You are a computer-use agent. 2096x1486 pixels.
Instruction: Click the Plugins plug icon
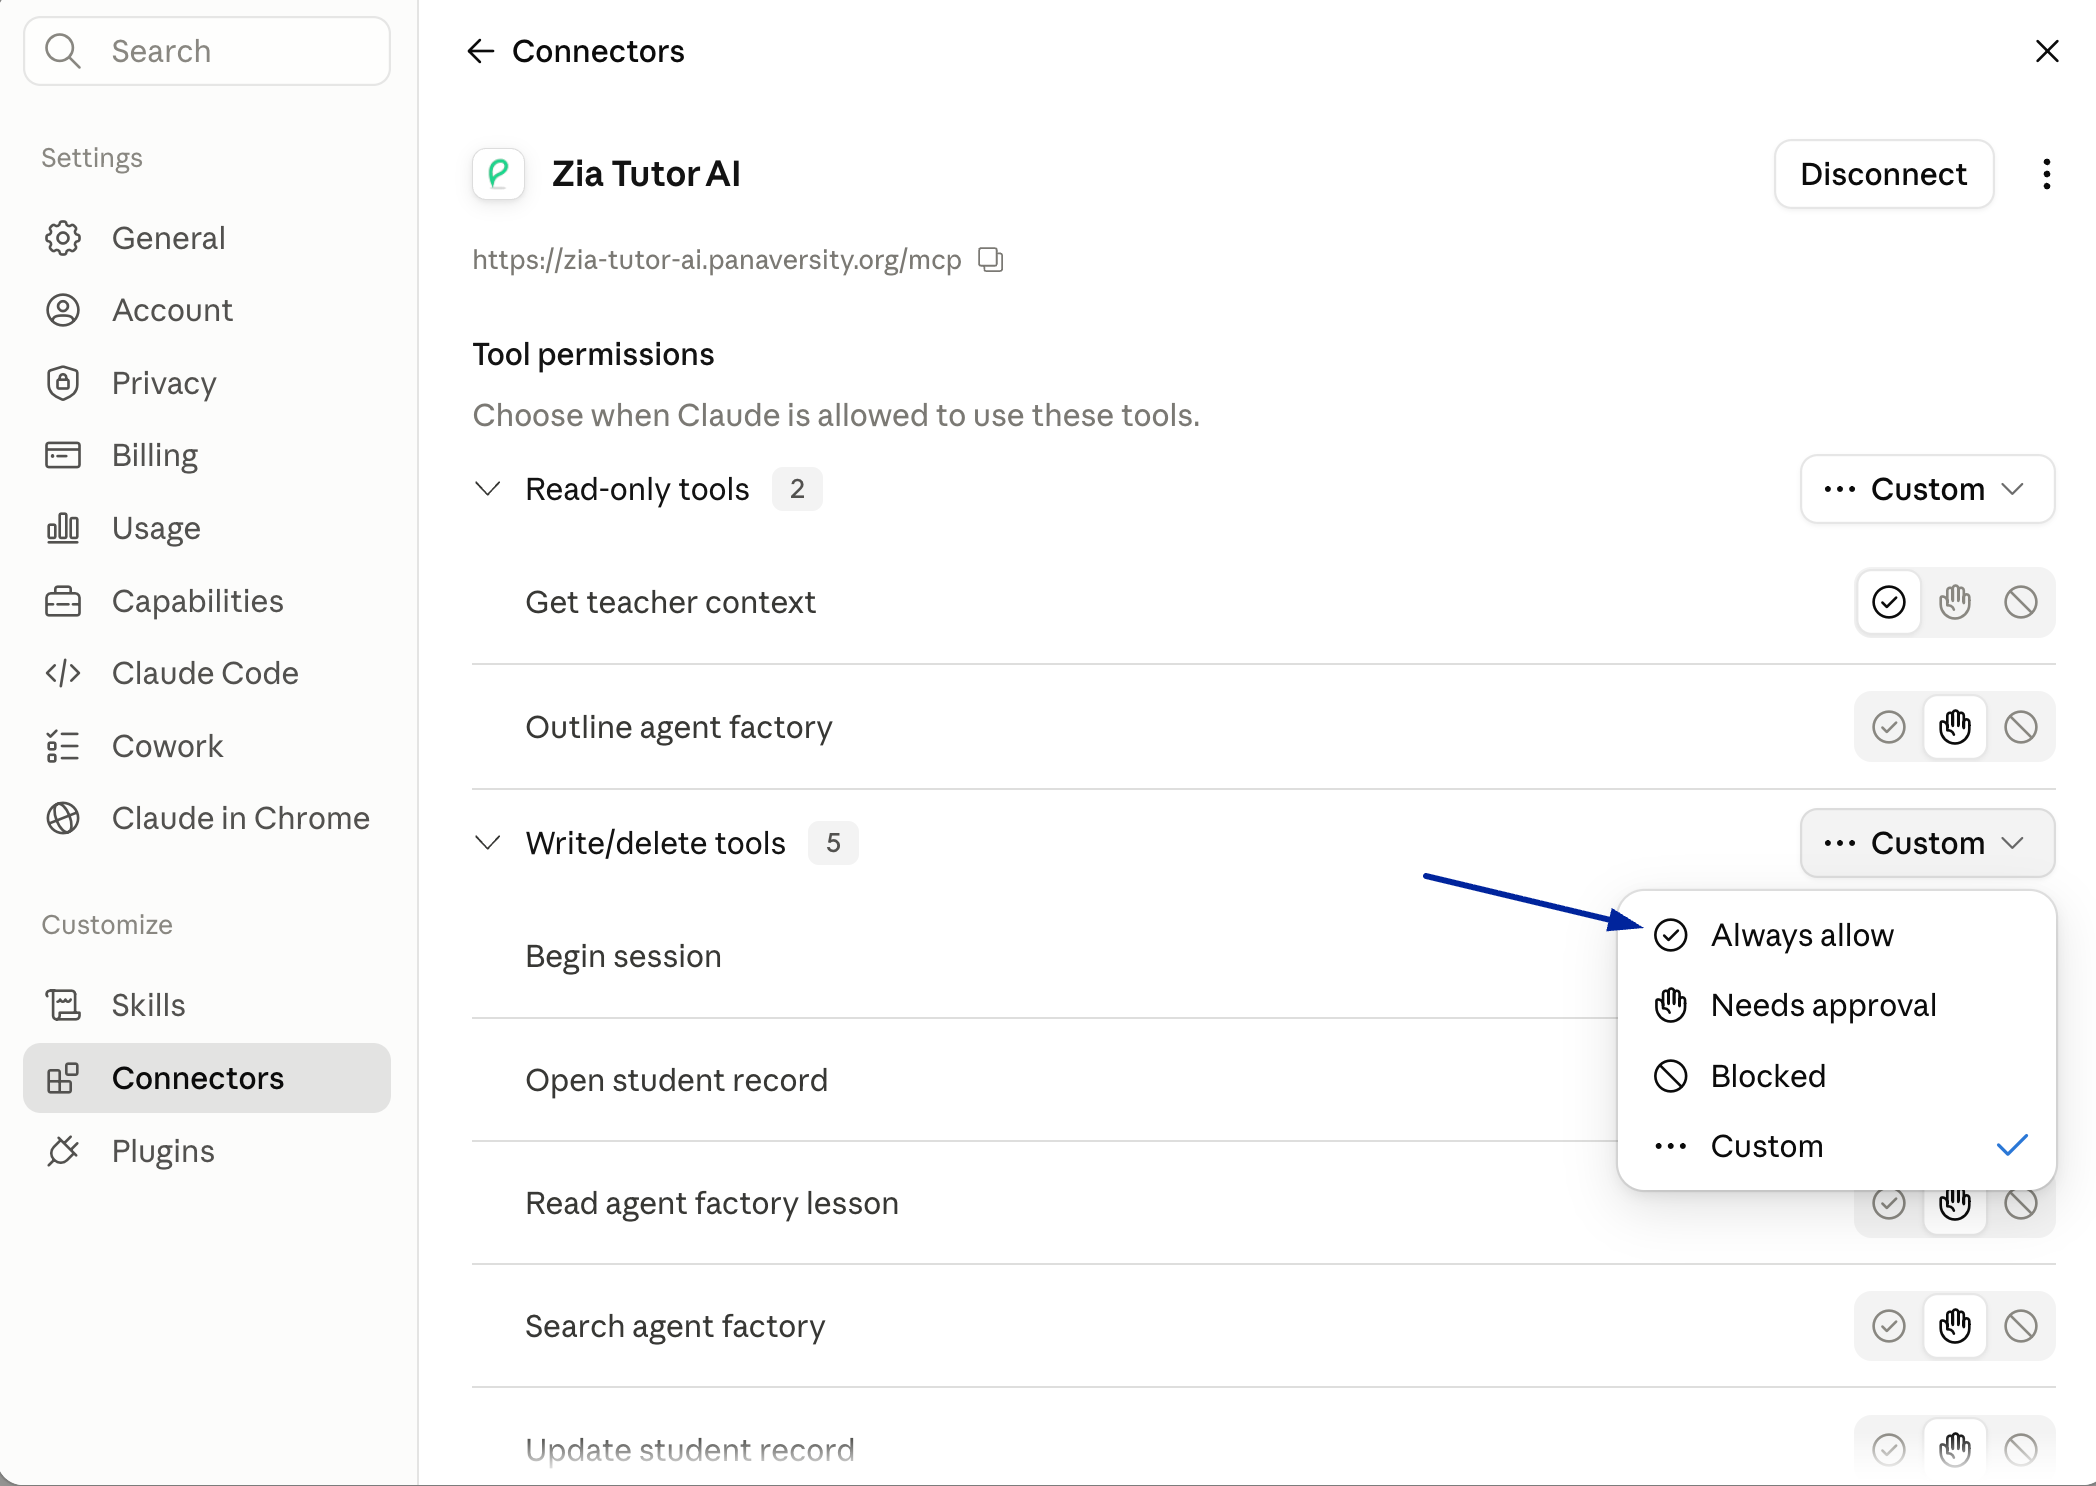(x=63, y=1151)
